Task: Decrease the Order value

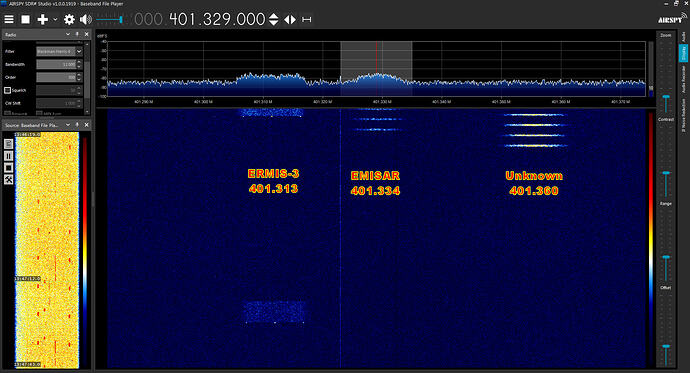Action: pos(79,80)
